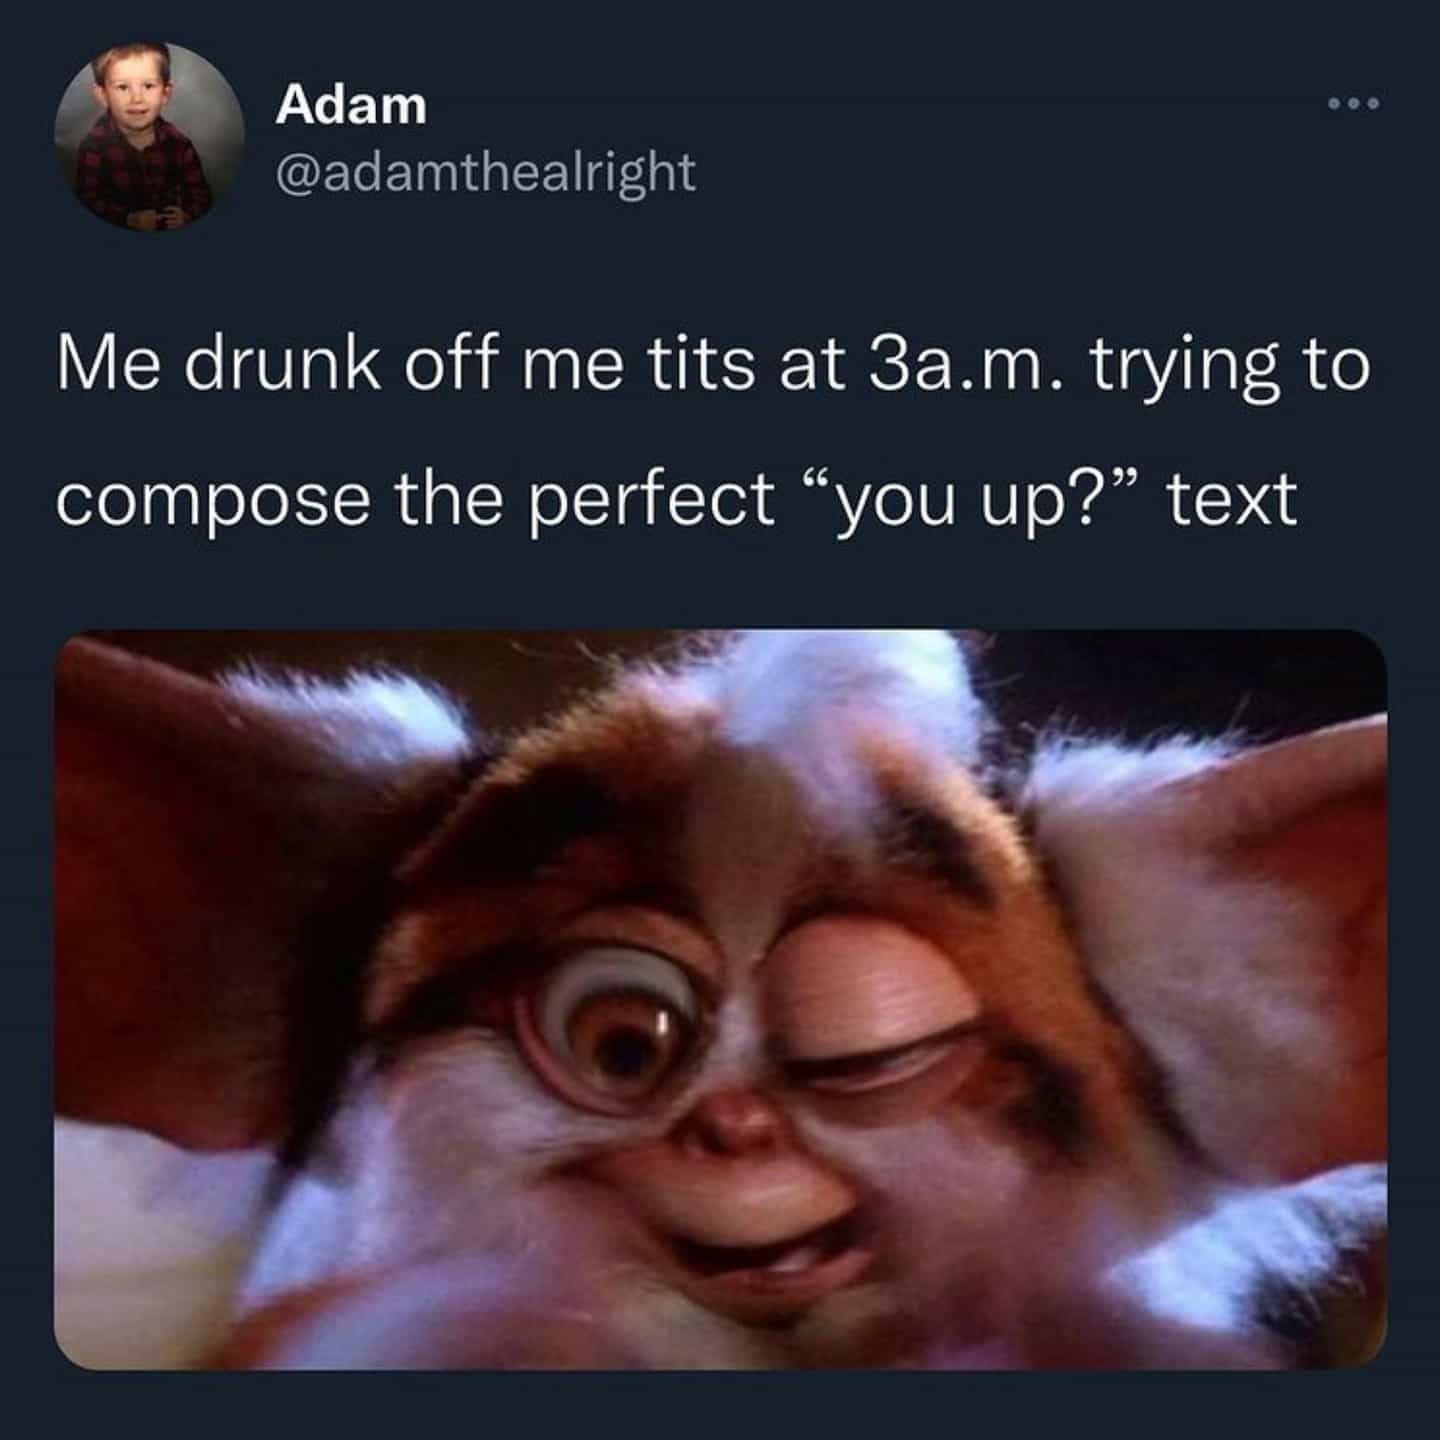Open the attached gremlin image
This screenshot has height=1440, width=1440.
(x=720, y=999)
